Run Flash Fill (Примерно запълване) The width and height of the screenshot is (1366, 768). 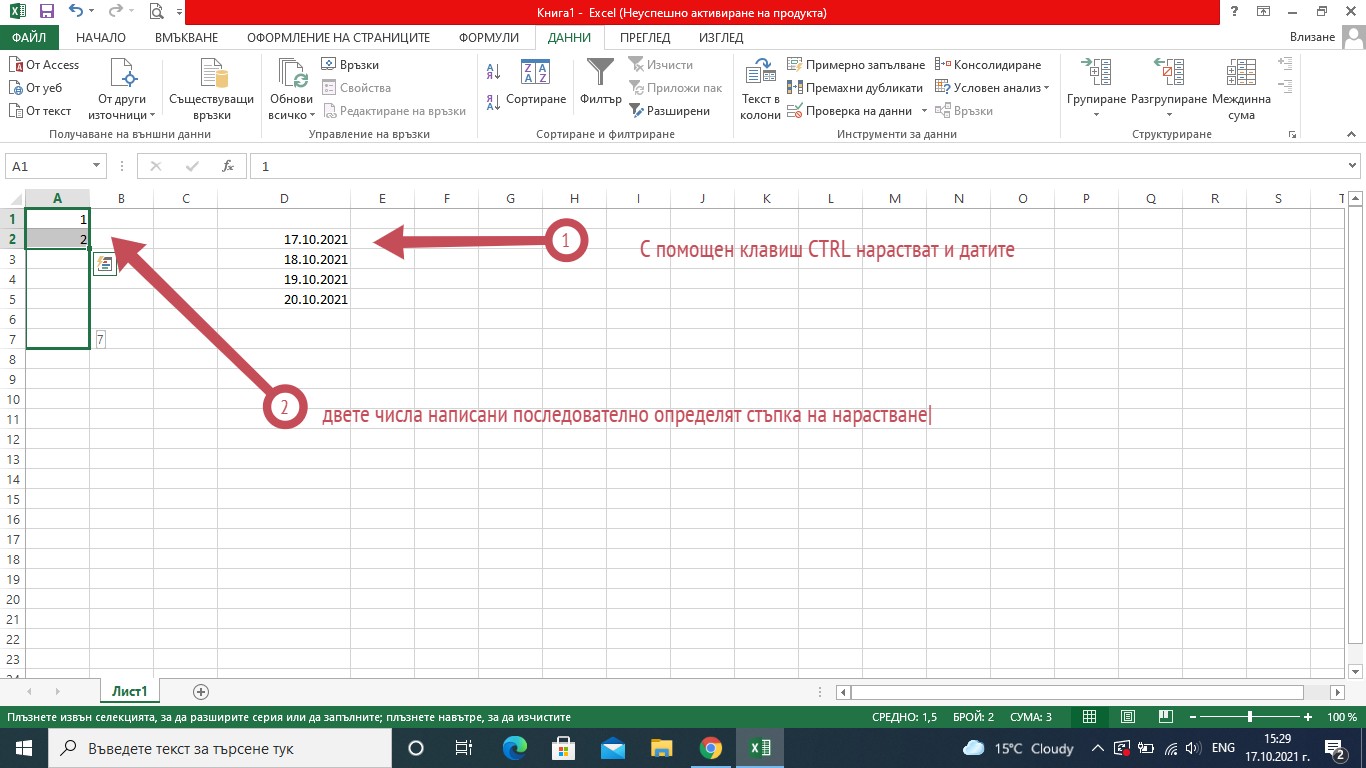point(856,64)
